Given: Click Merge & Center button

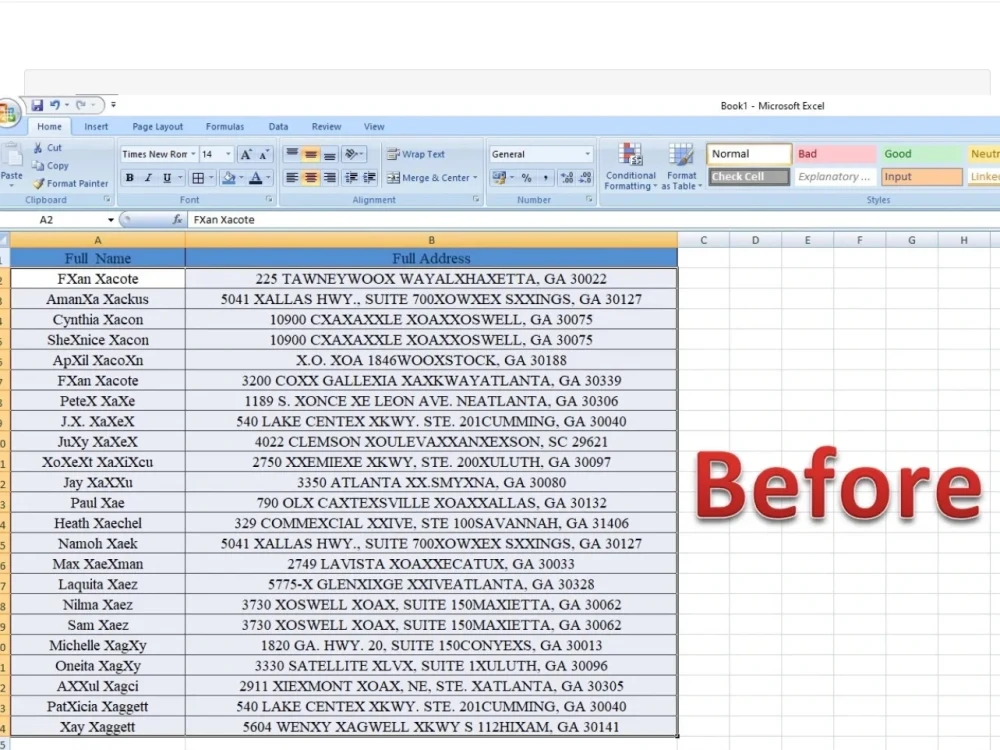Looking at the screenshot, I should coord(428,178).
